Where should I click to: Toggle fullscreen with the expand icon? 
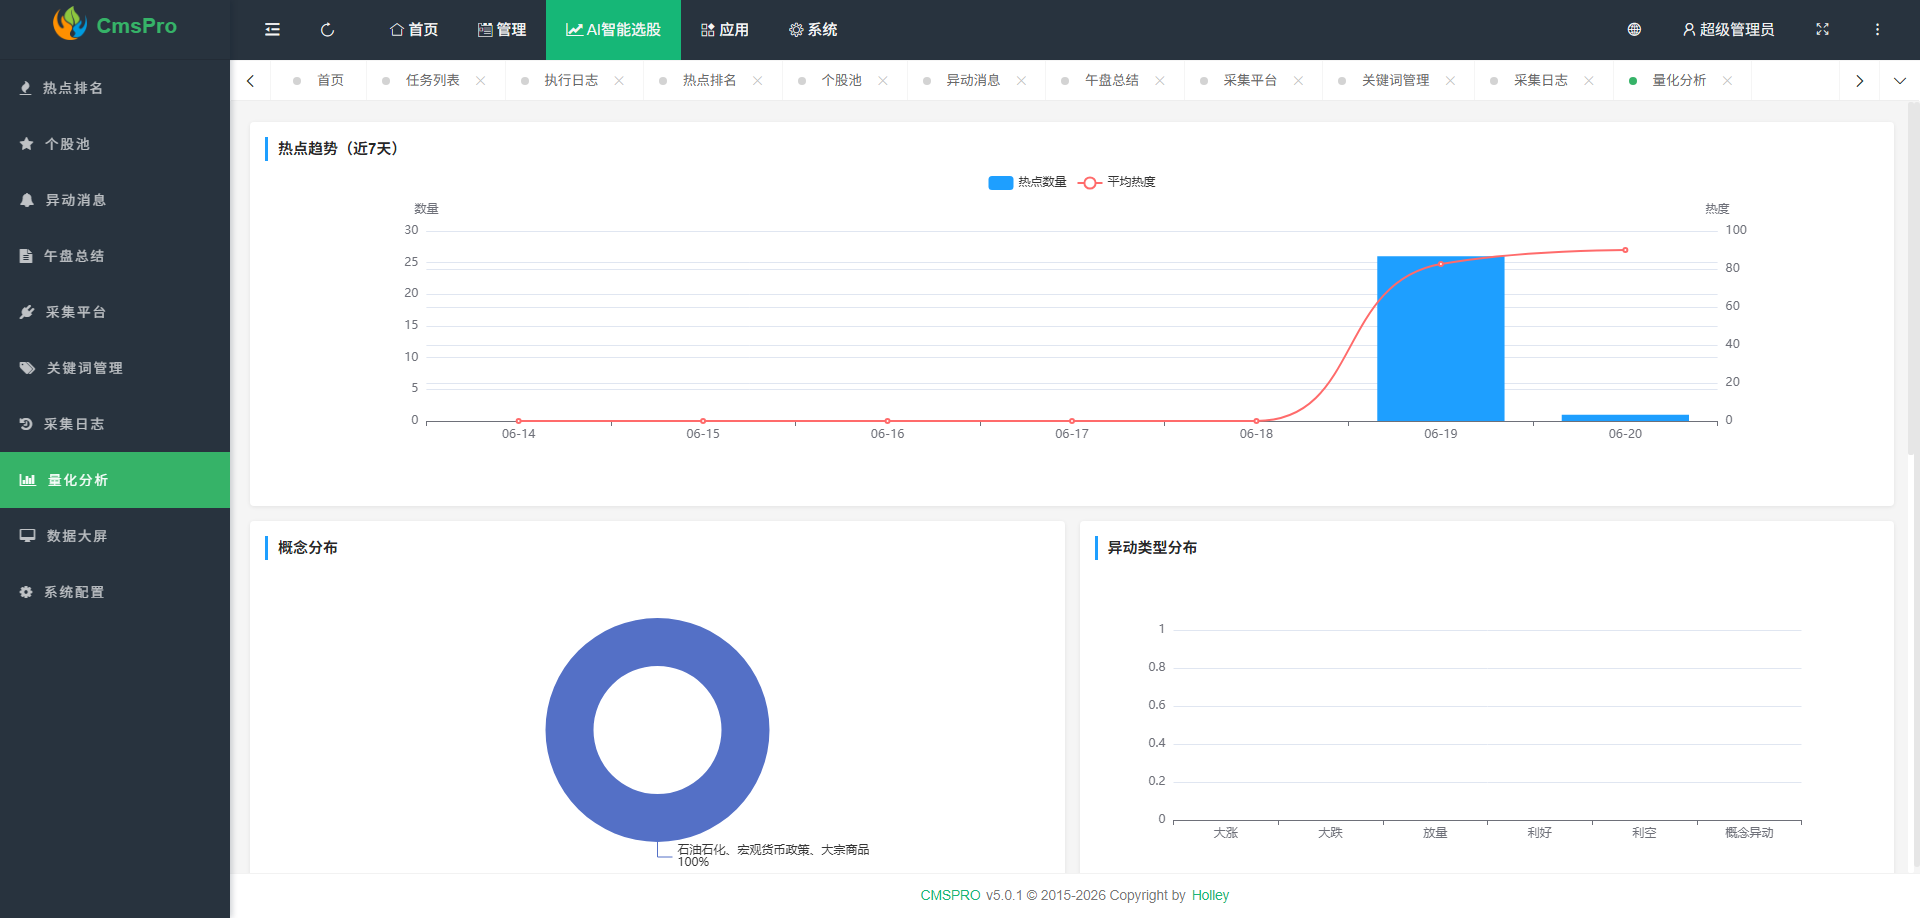click(1822, 30)
